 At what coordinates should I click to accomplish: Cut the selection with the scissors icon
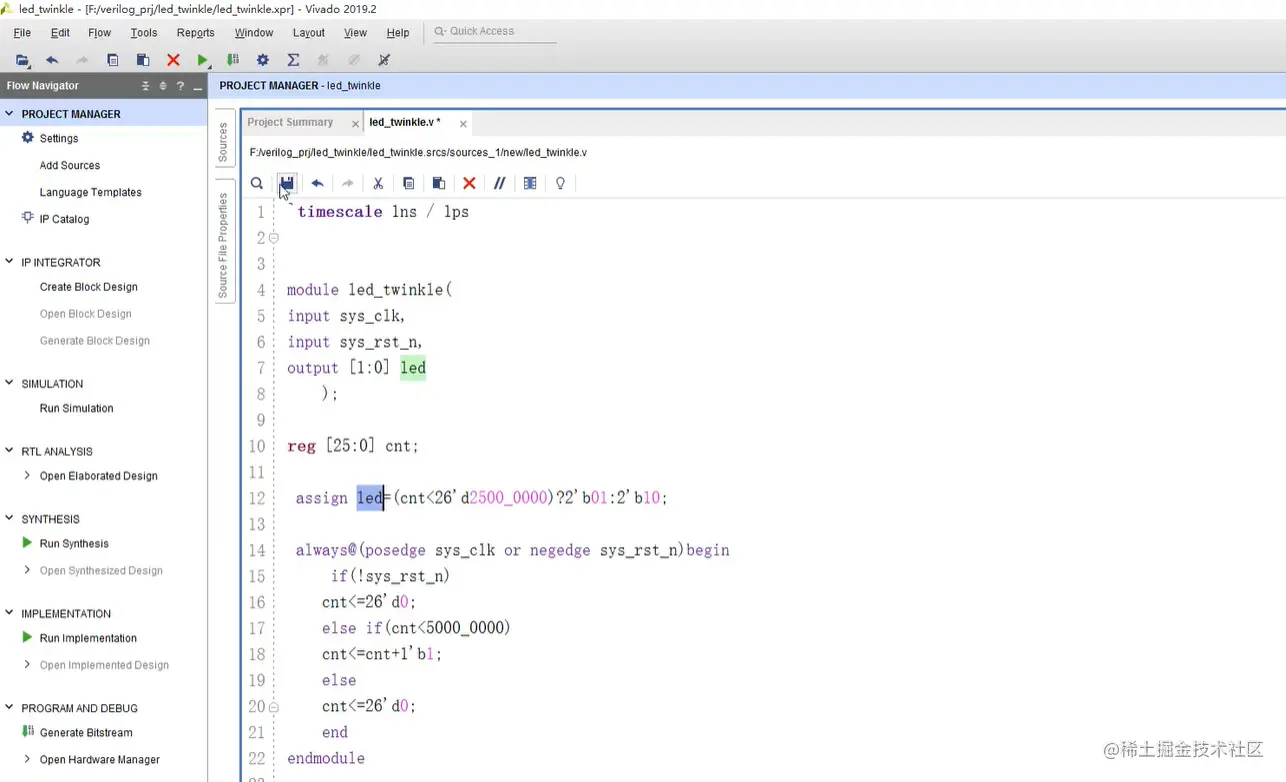point(378,183)
